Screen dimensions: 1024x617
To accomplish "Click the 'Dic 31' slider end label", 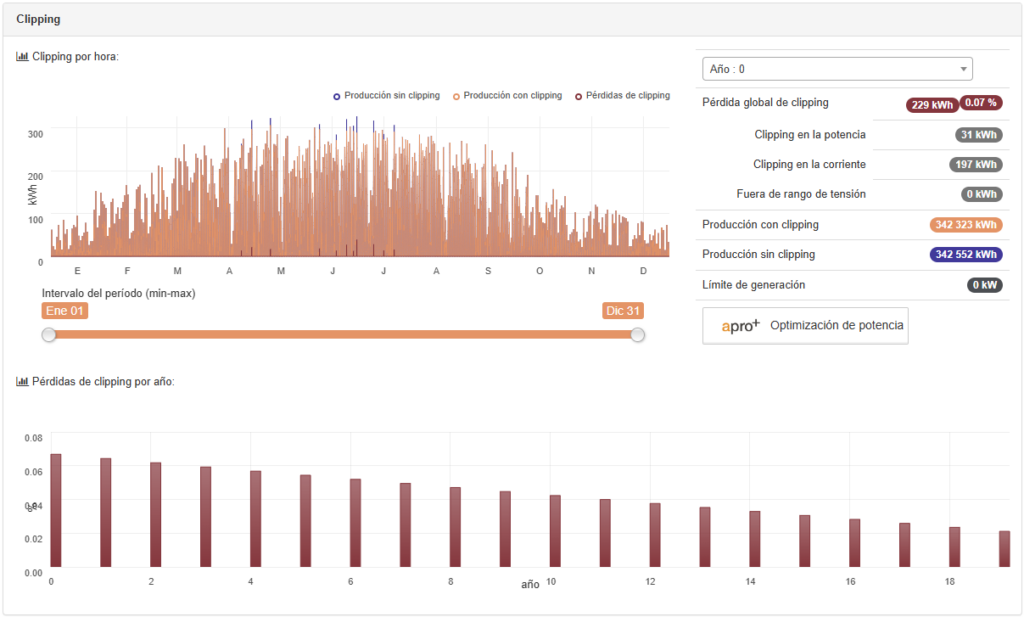I will click(x=623, y=311).
